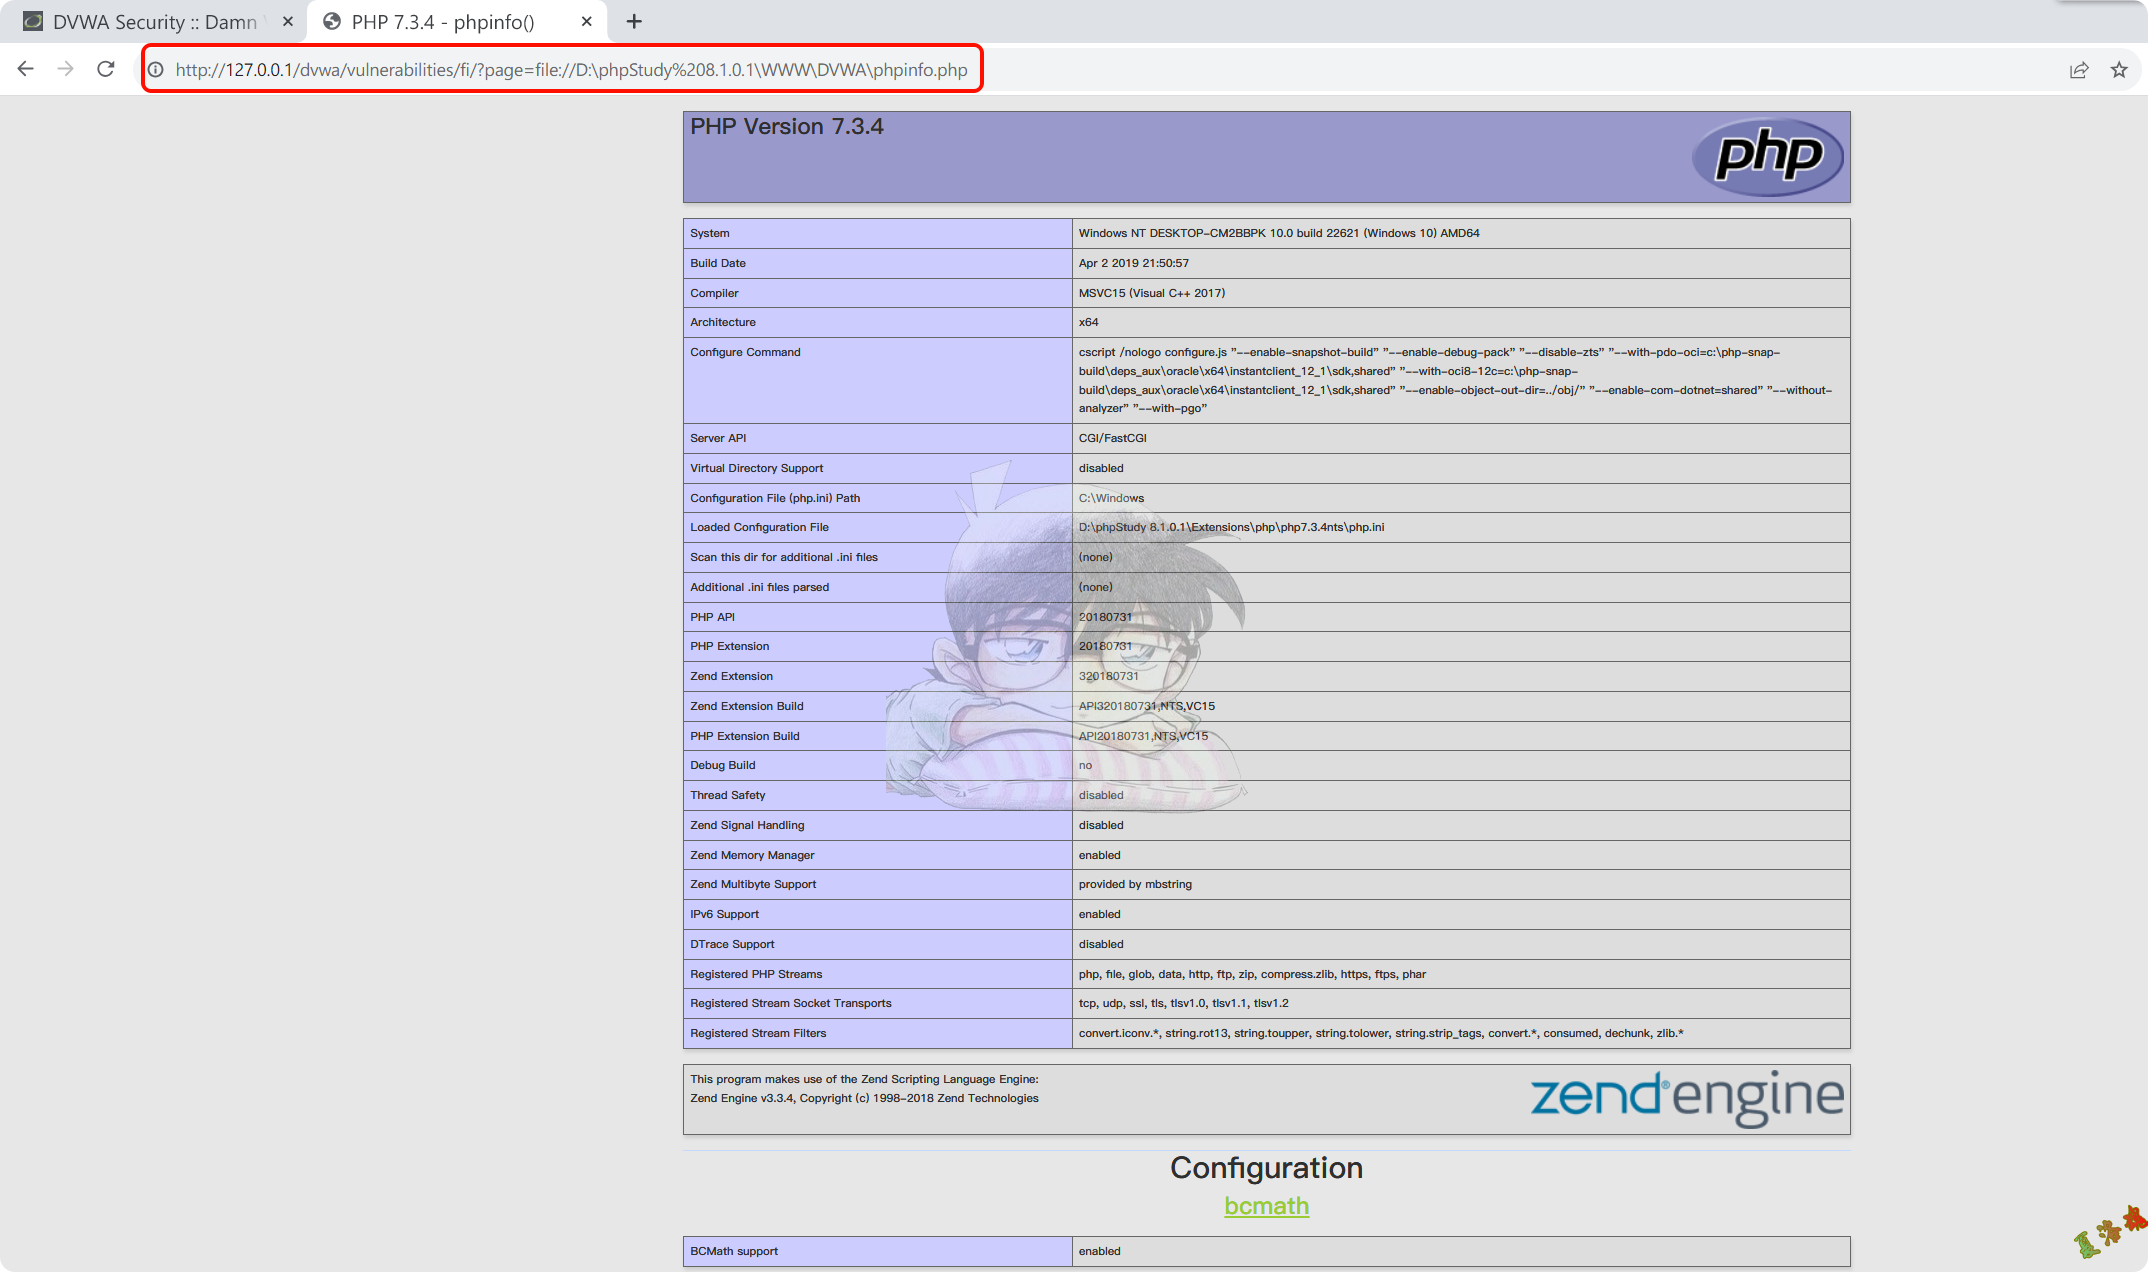Click the Build Date label
Viewport: 2148px width, 1272px height.
point(718,263)
